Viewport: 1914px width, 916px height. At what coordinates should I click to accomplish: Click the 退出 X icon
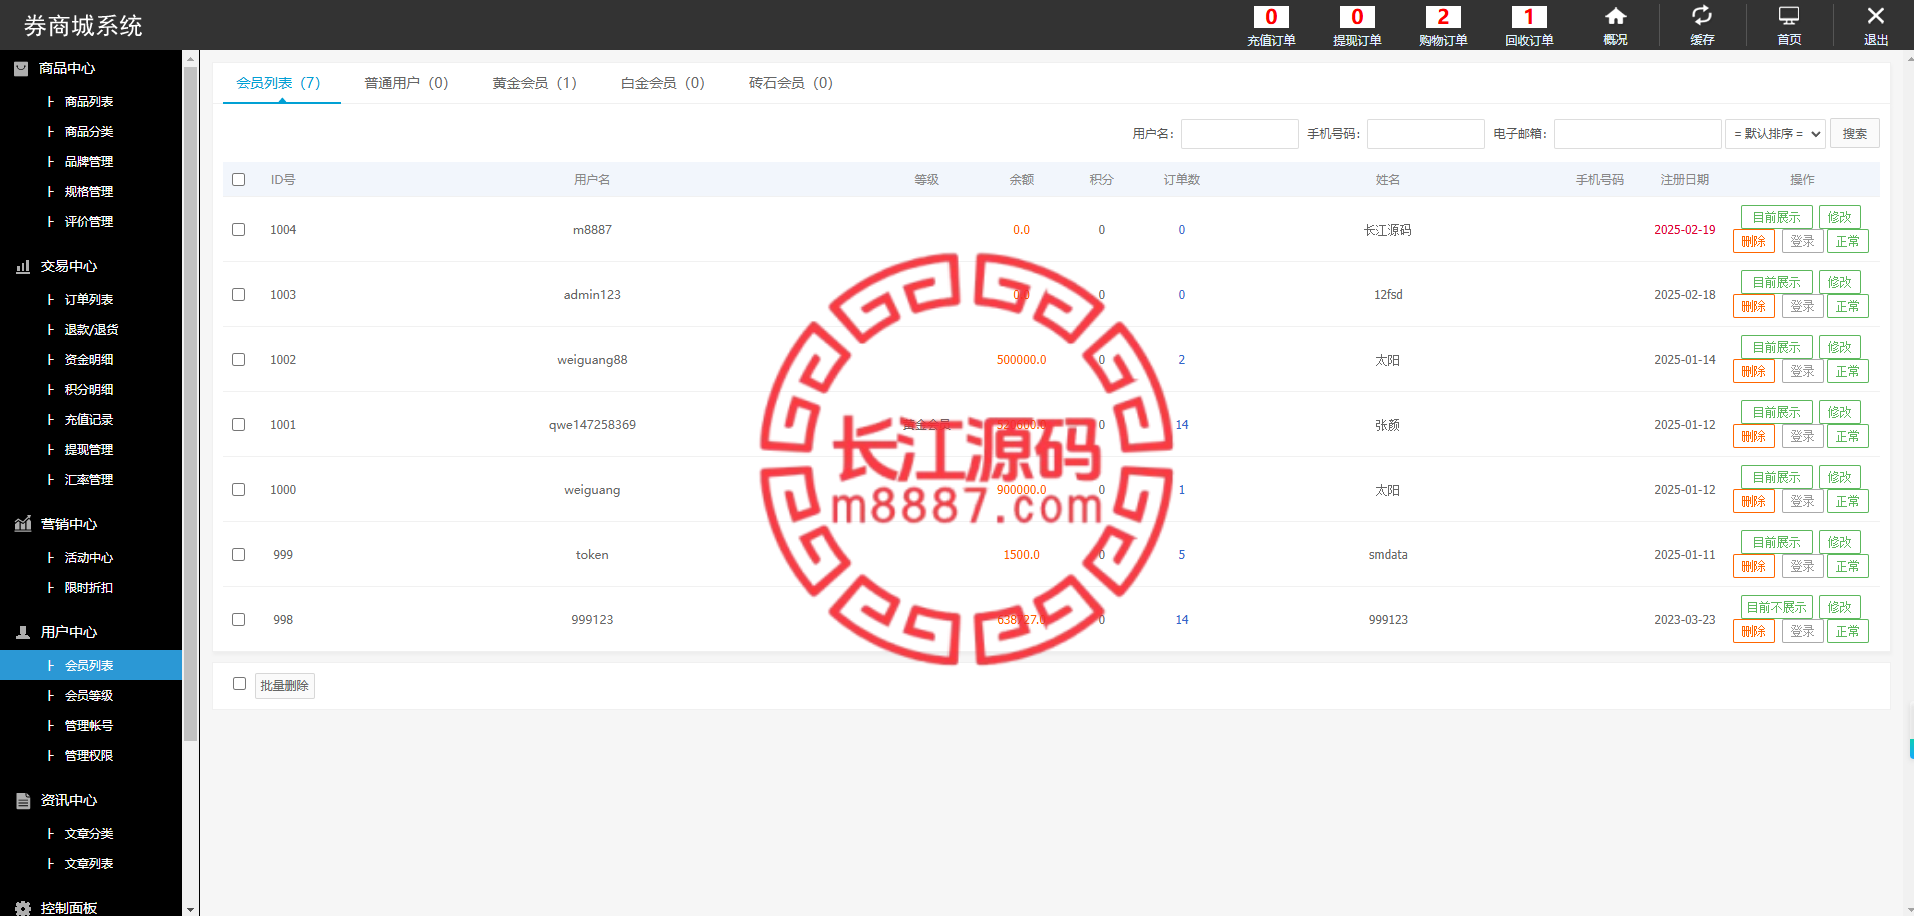[1876, 16]
